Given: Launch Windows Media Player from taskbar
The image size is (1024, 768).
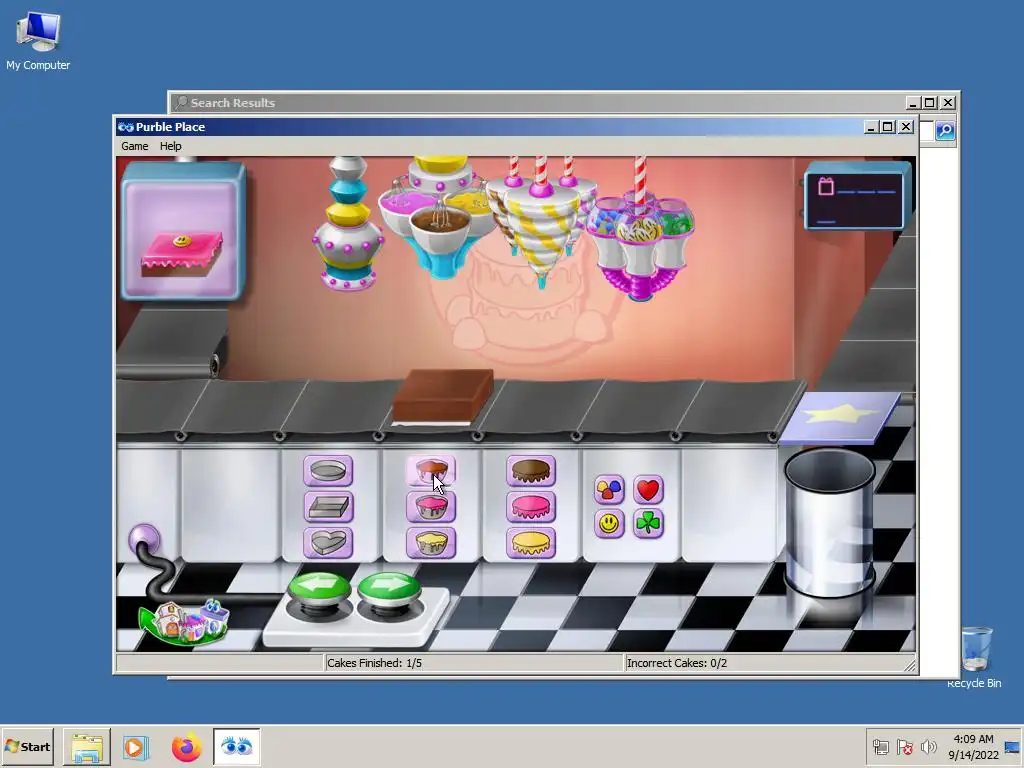Looking at the screenshot, I should (x=136, y=746).
